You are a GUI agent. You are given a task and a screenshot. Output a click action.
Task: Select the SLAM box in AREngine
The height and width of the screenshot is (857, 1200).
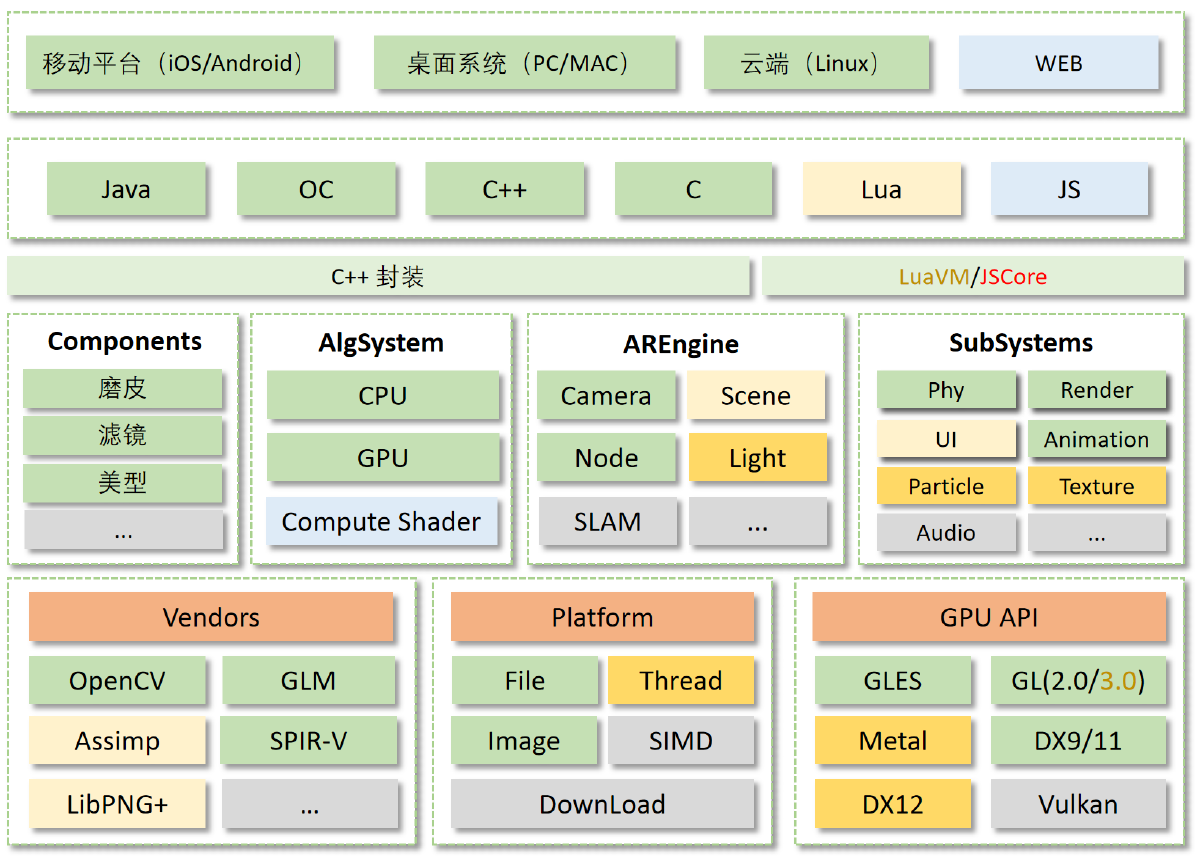[607, 521]
